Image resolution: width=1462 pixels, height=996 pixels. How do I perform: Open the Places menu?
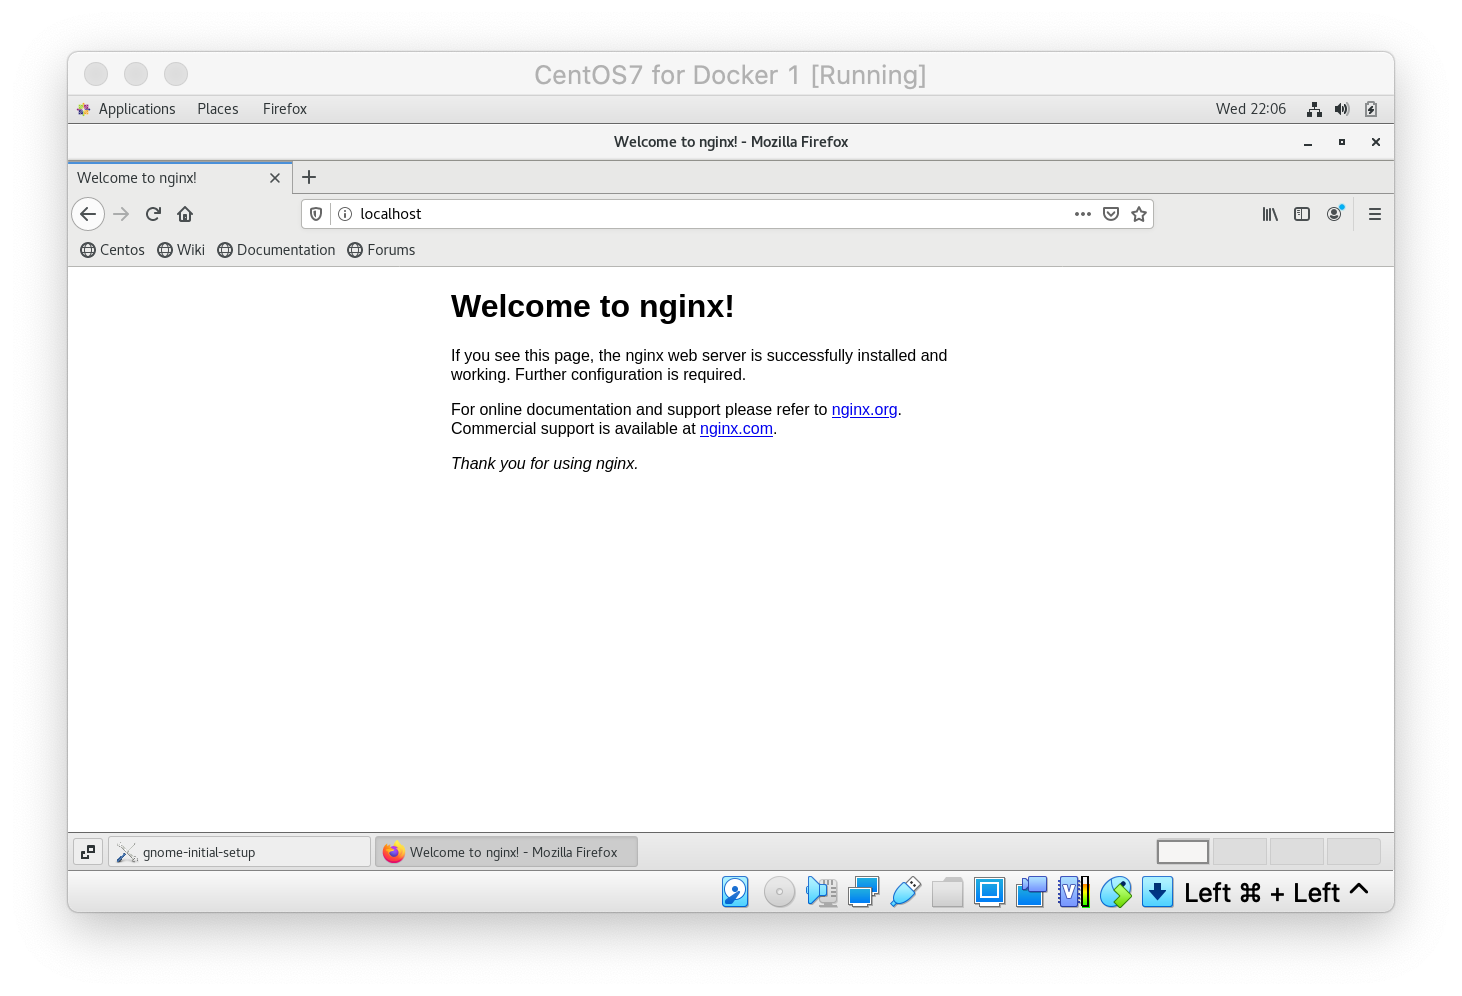(x=218, y=109)
